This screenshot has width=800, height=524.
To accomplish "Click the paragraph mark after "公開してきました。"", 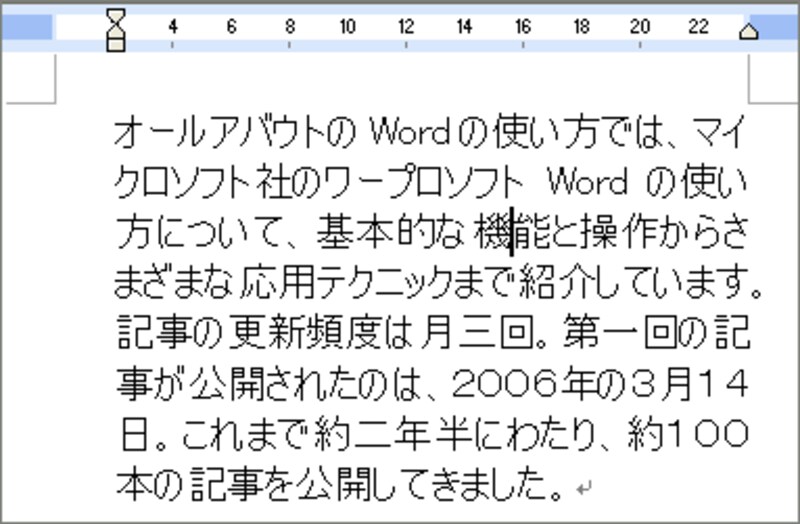I will [583, 488].
